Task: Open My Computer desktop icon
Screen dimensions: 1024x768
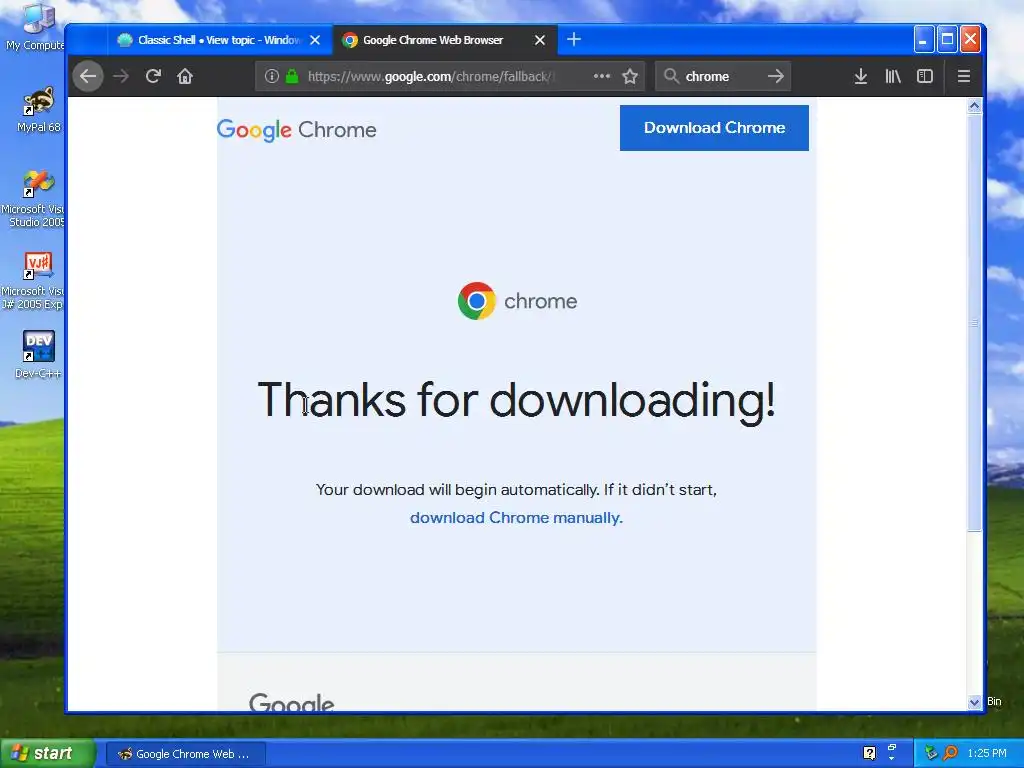Action: pos(36,27)
